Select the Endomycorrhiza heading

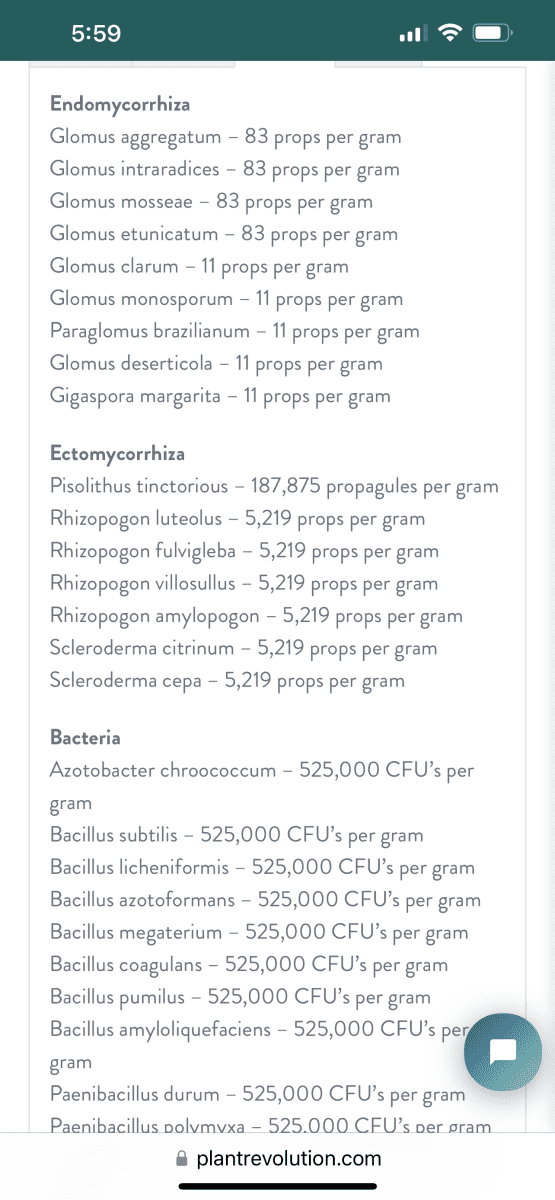120,104
